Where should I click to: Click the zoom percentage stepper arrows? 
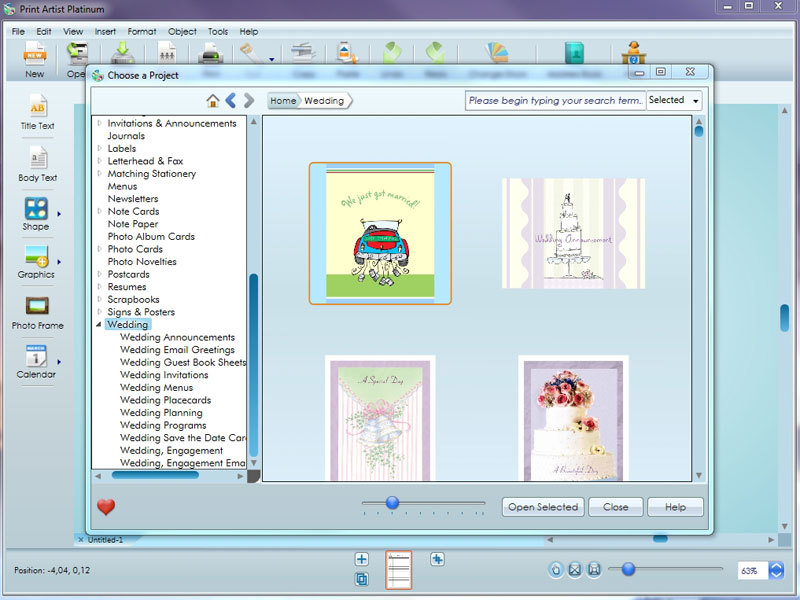pos(776,570)
